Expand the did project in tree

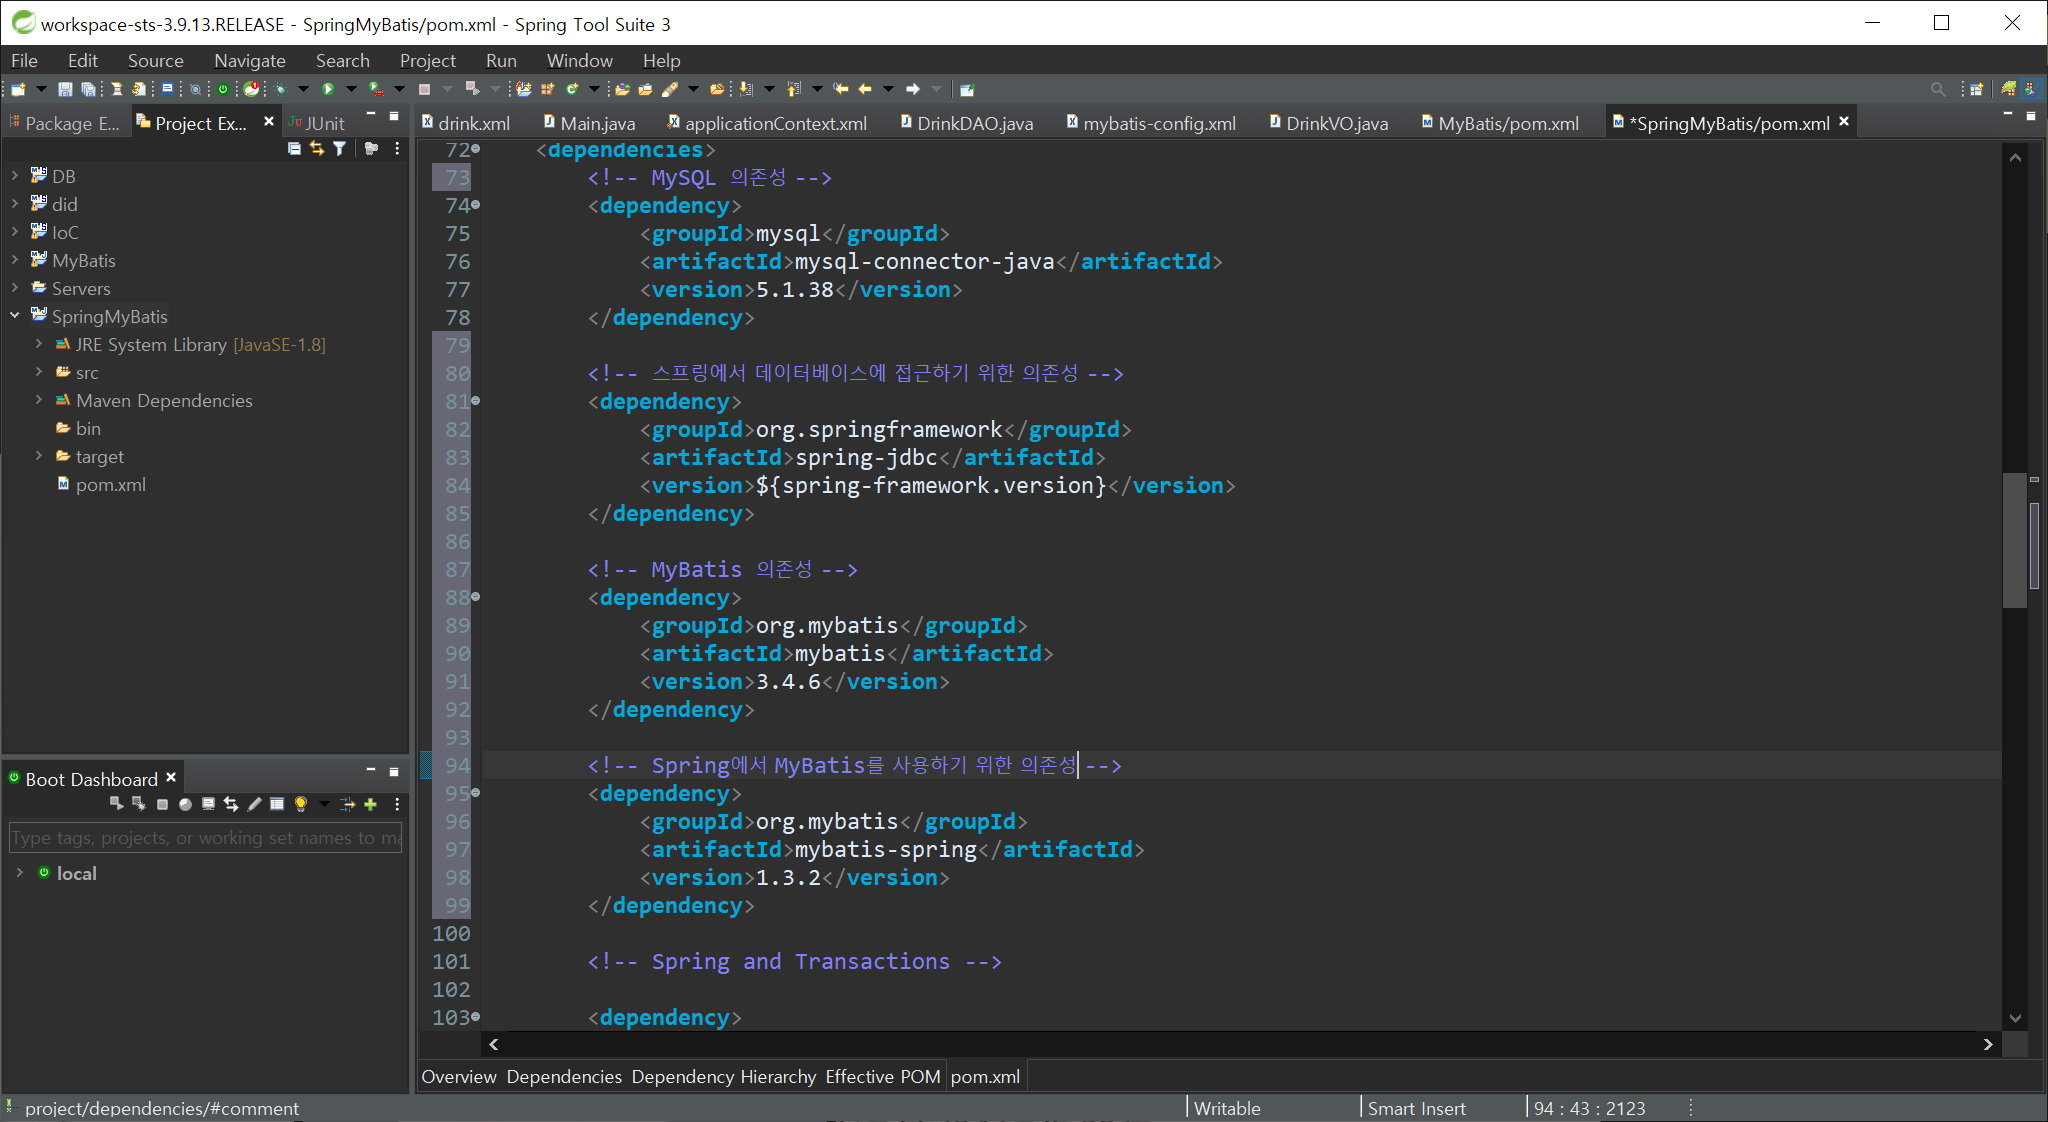pos(15,203)
